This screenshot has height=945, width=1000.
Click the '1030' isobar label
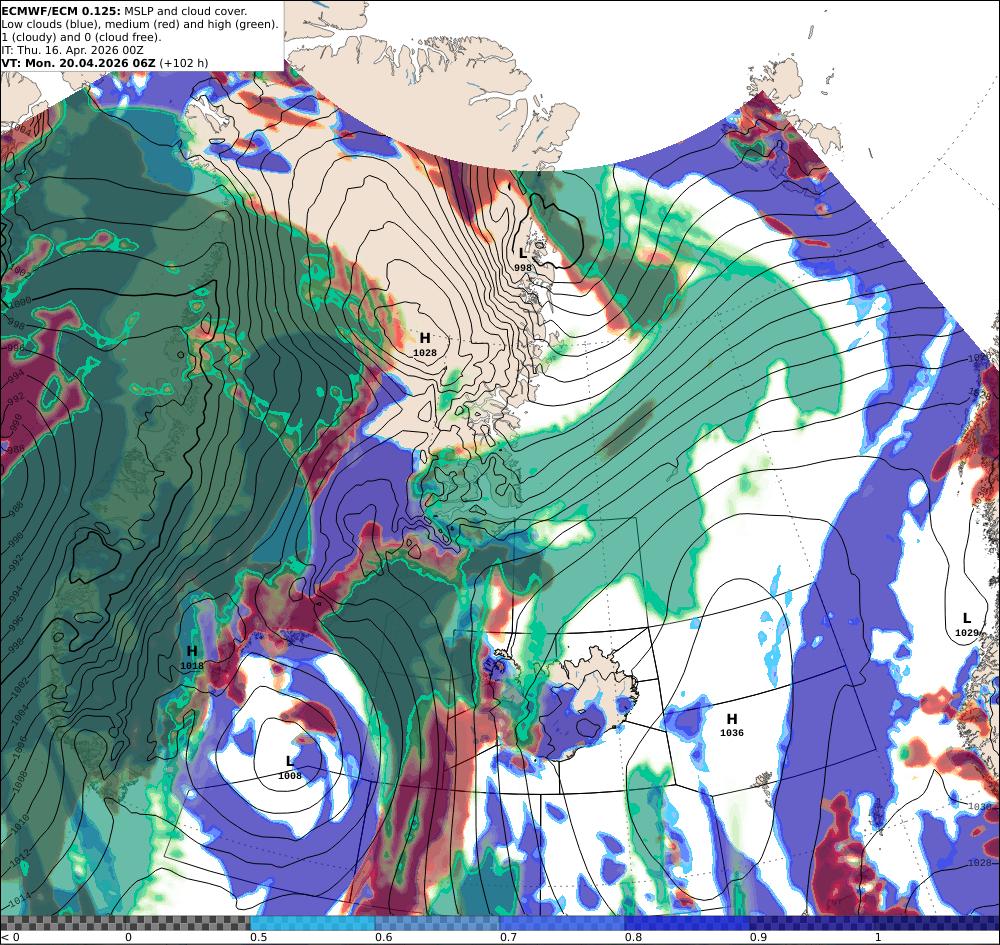(979, 807)
